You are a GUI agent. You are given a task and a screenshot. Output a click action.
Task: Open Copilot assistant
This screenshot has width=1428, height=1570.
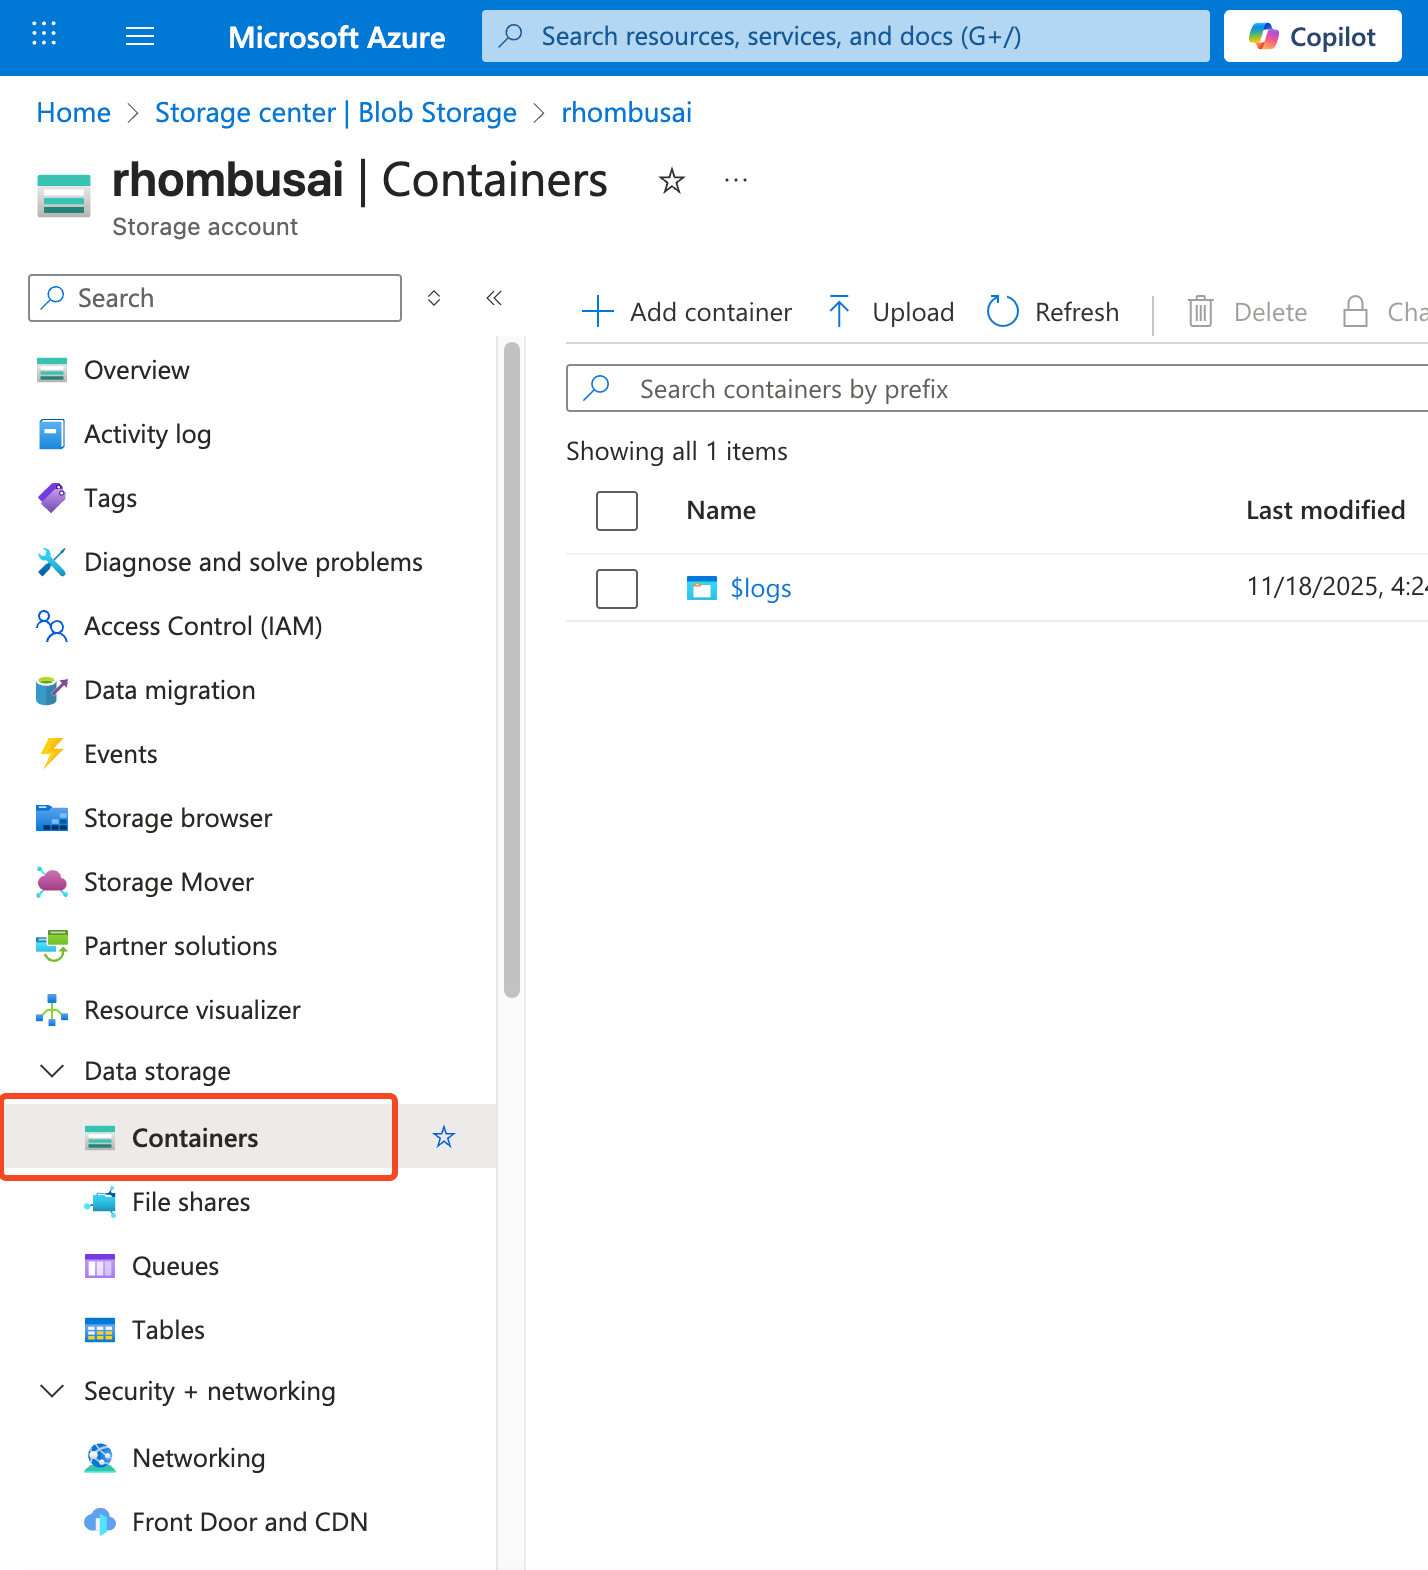pos(1312,37)
